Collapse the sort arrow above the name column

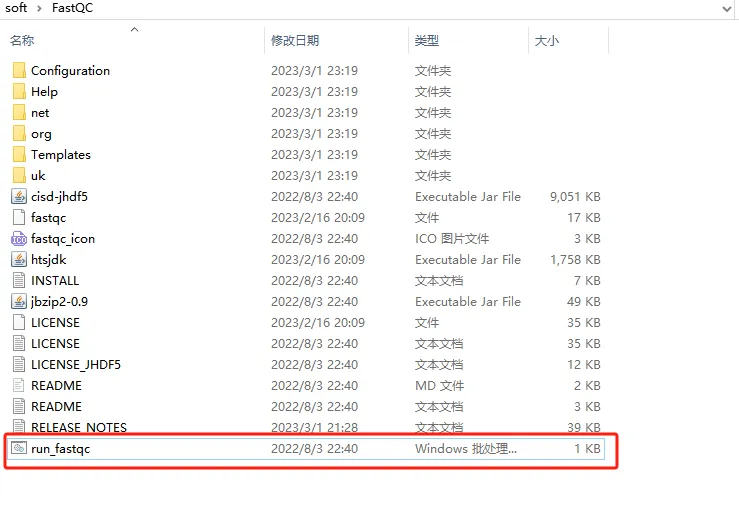pyautogui.click(x=134, y=29)
